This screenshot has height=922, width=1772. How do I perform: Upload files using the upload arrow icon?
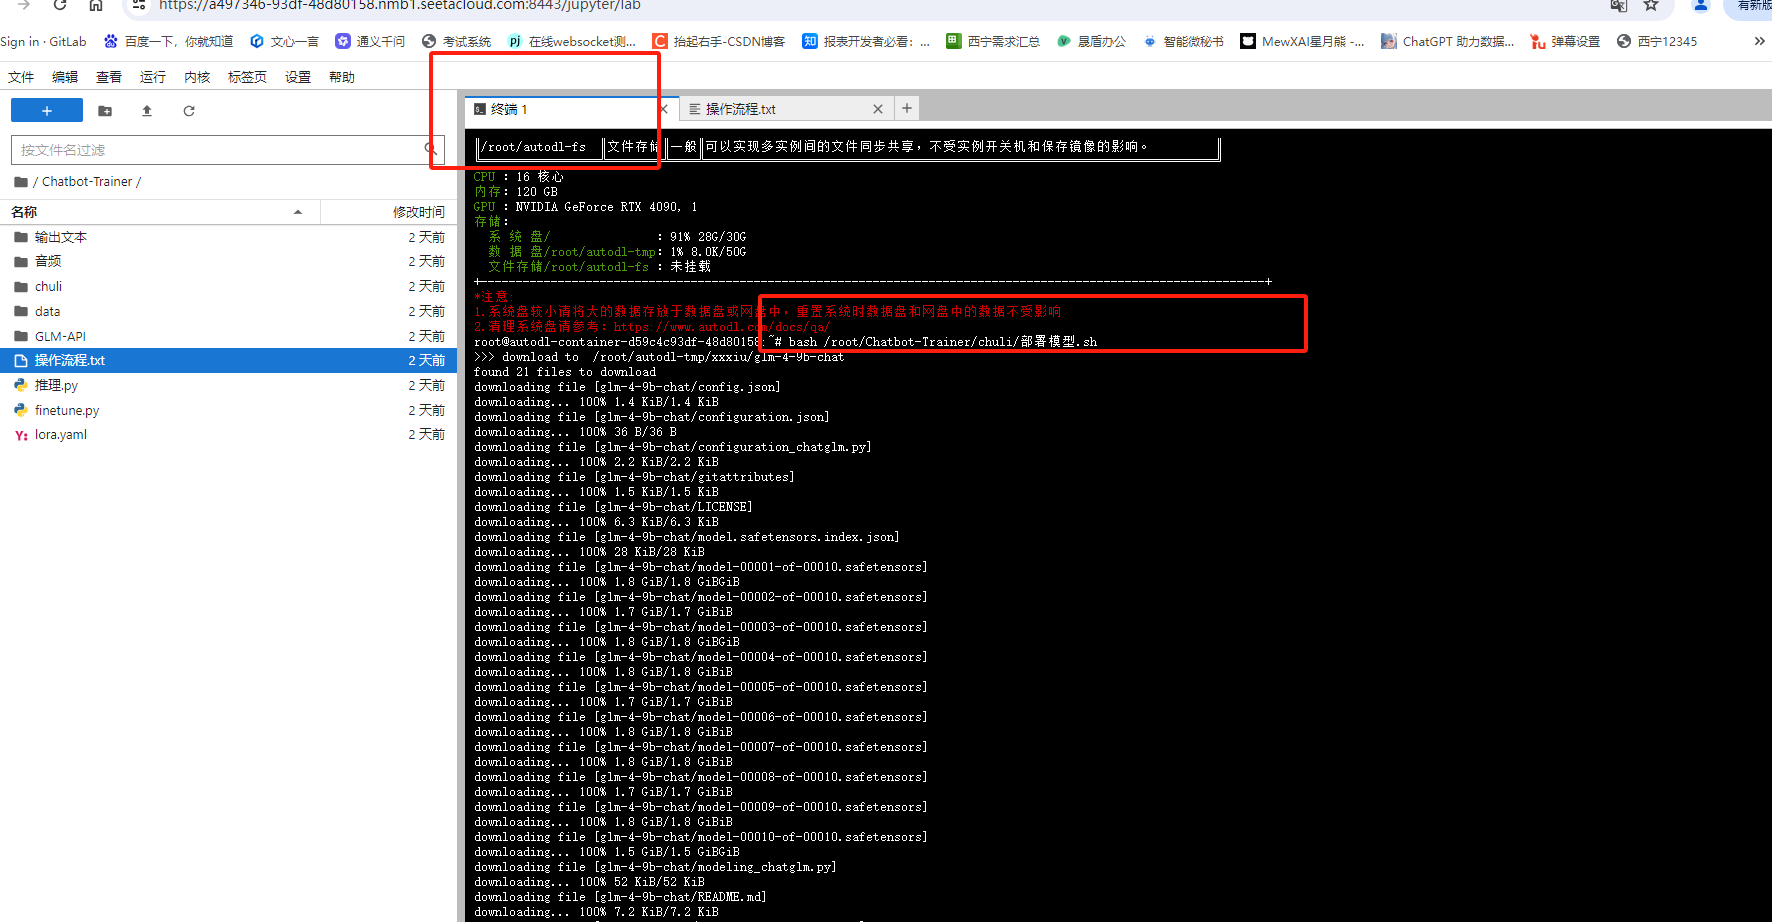[x=147, y=111]
